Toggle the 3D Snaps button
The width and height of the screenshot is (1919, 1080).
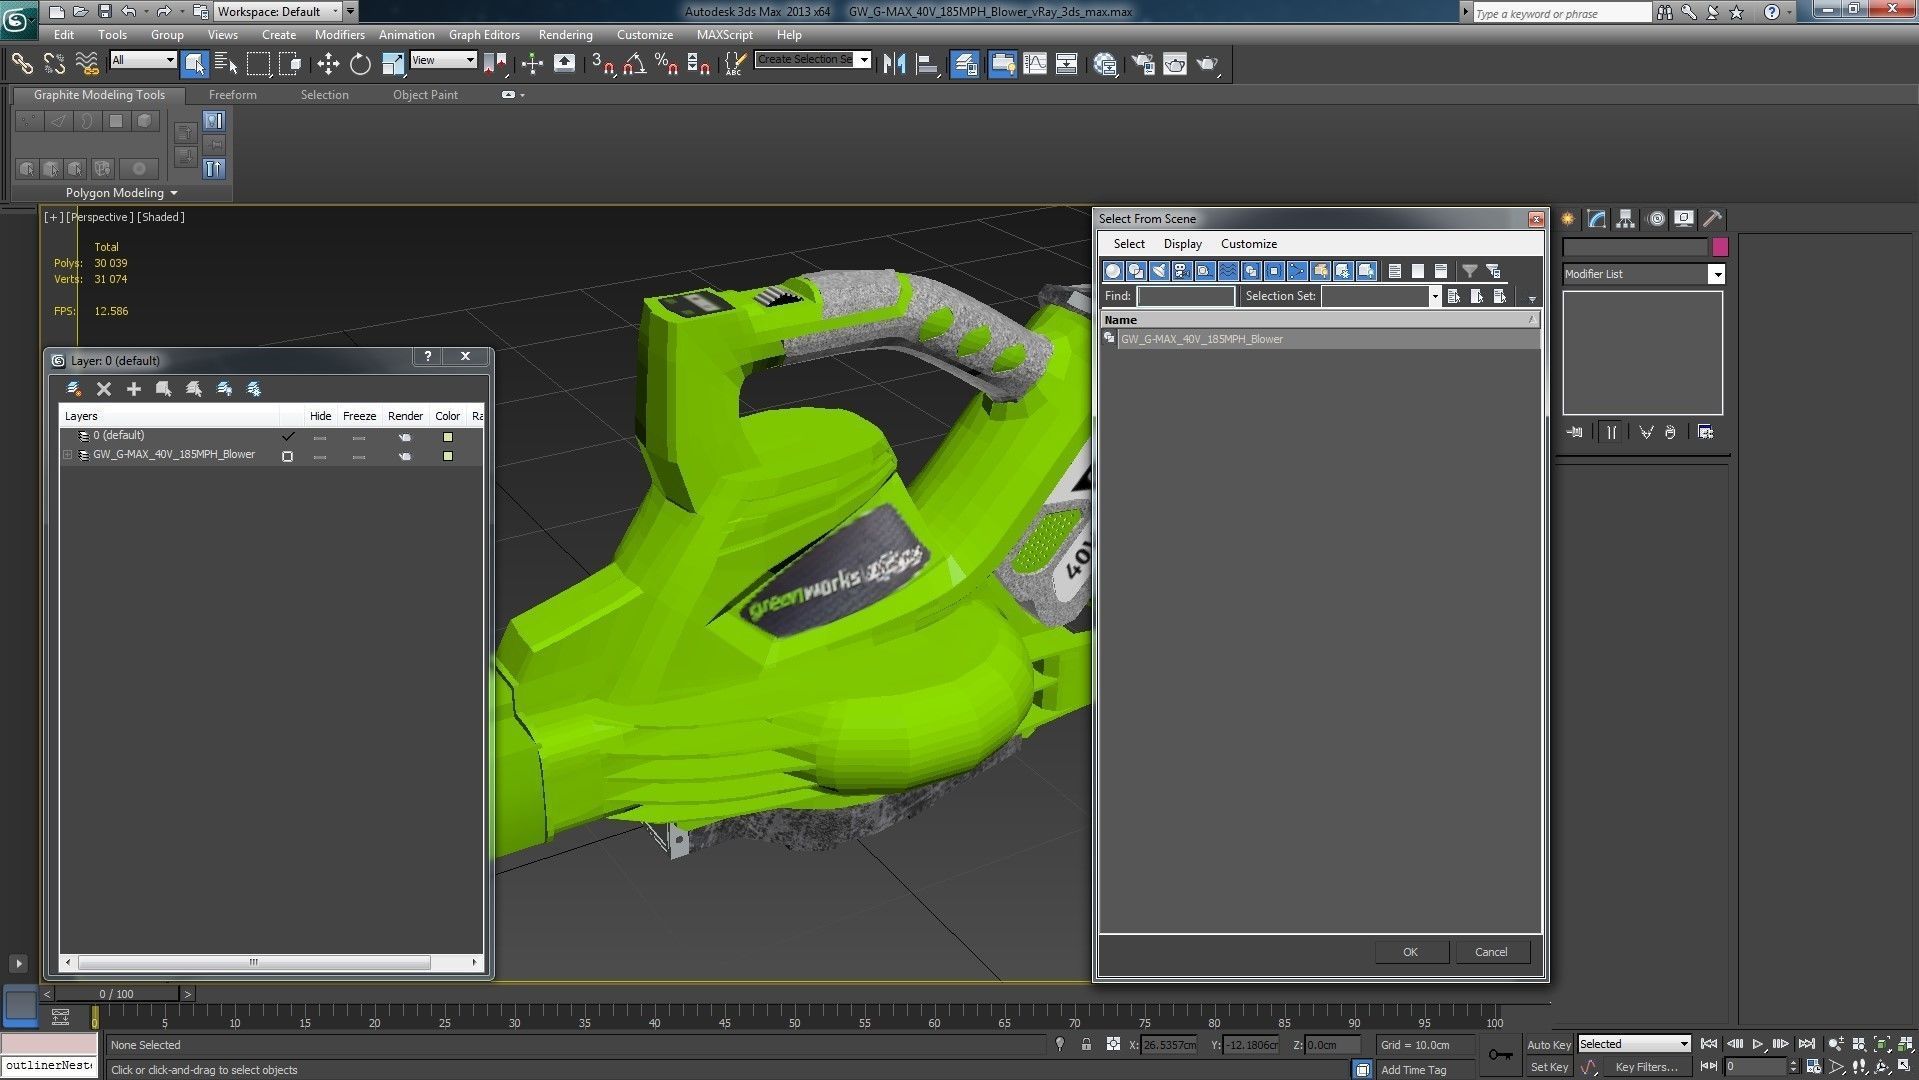click(x=602, y=64)
